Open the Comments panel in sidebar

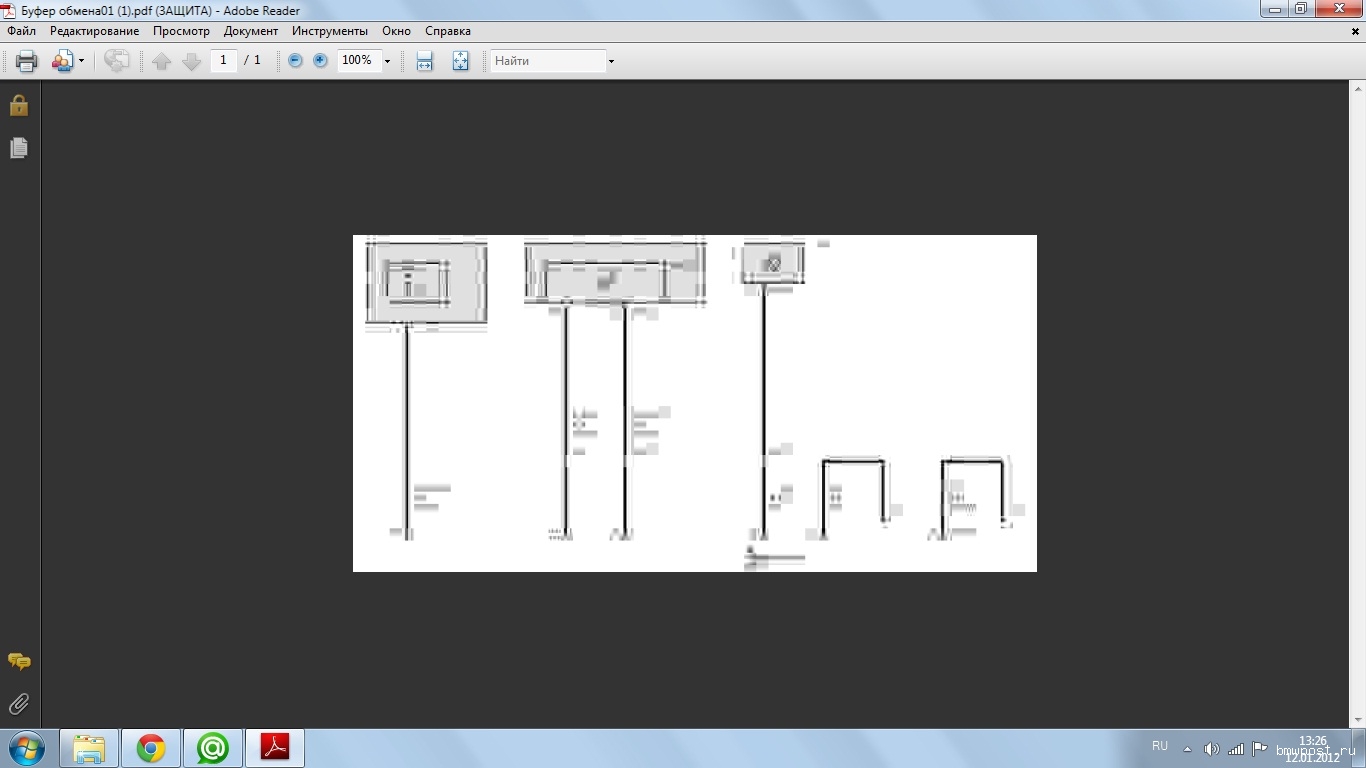coord(19,661)
